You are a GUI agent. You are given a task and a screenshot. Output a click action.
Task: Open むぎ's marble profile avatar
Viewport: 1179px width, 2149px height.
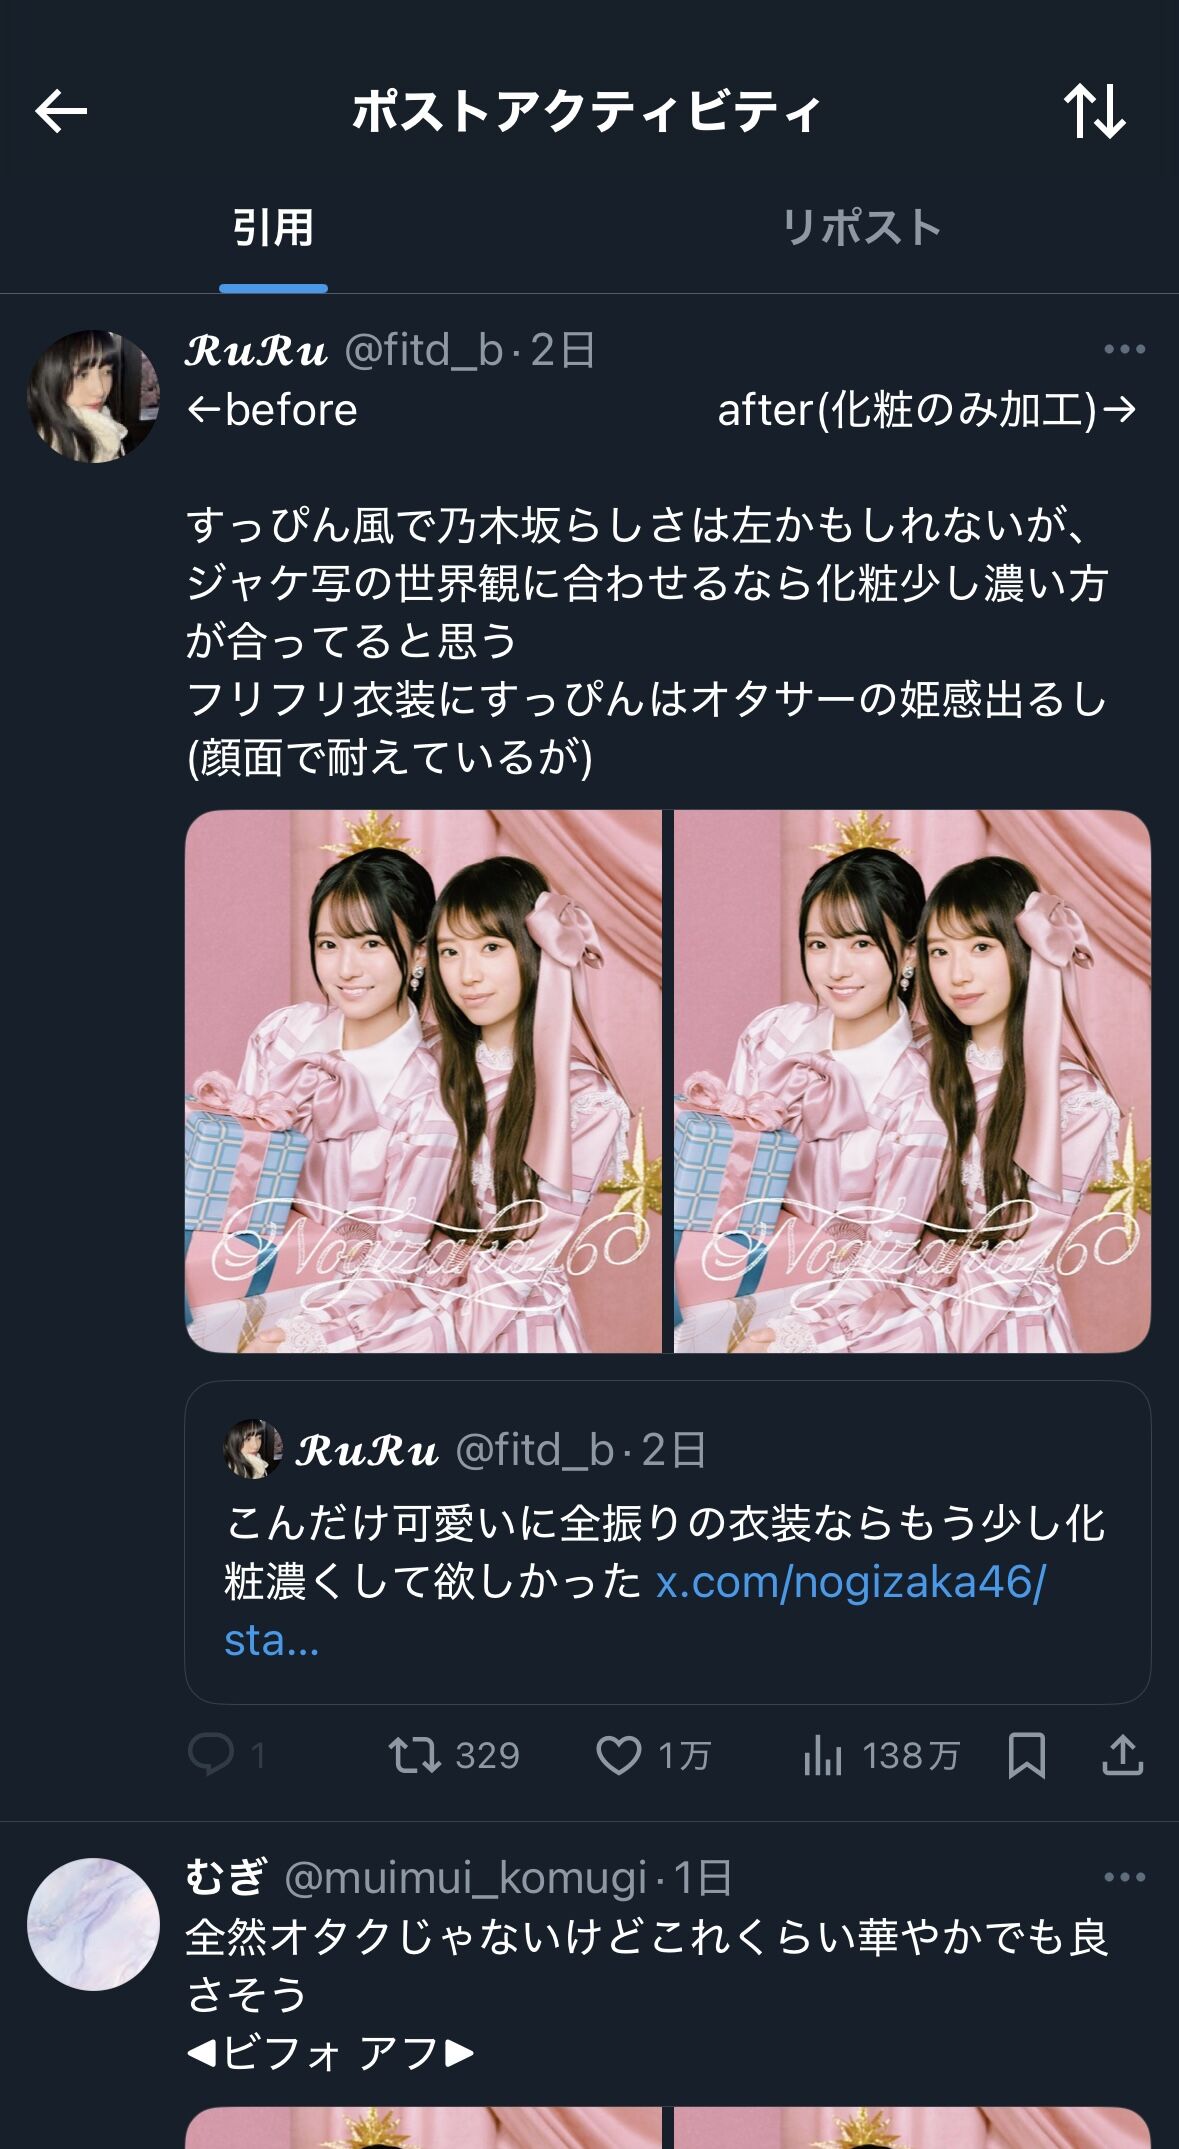(x=93, y=1924)
